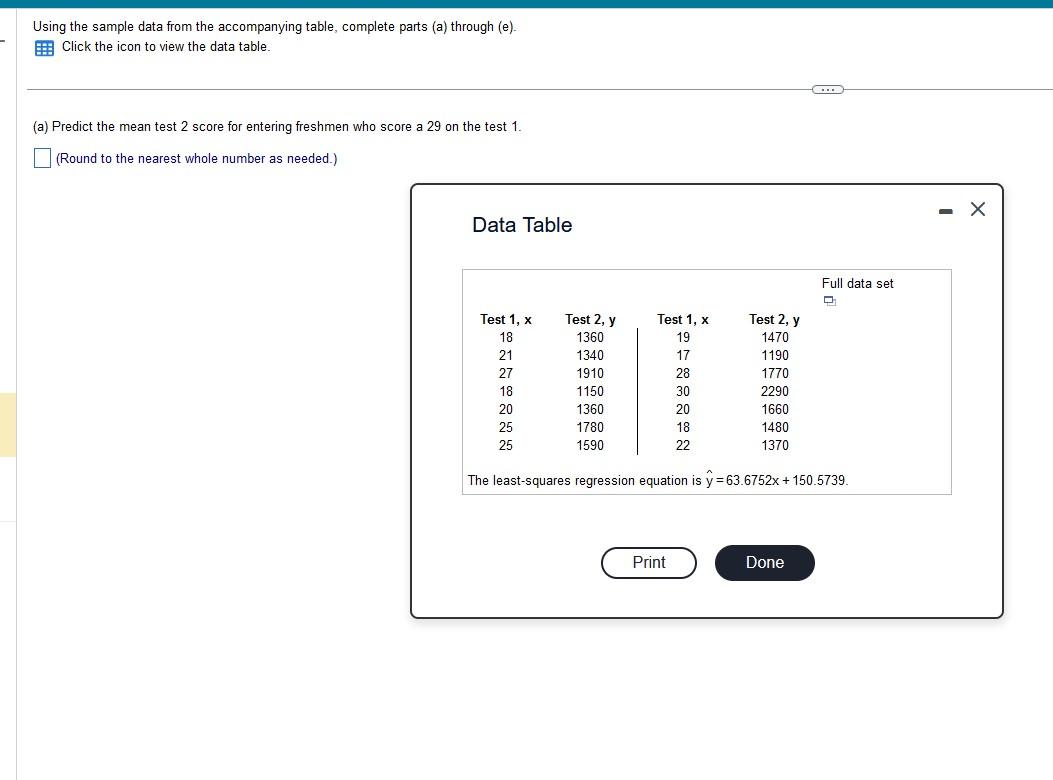
Task: Select the Test 1, x column header
Action: click(505, 319)
